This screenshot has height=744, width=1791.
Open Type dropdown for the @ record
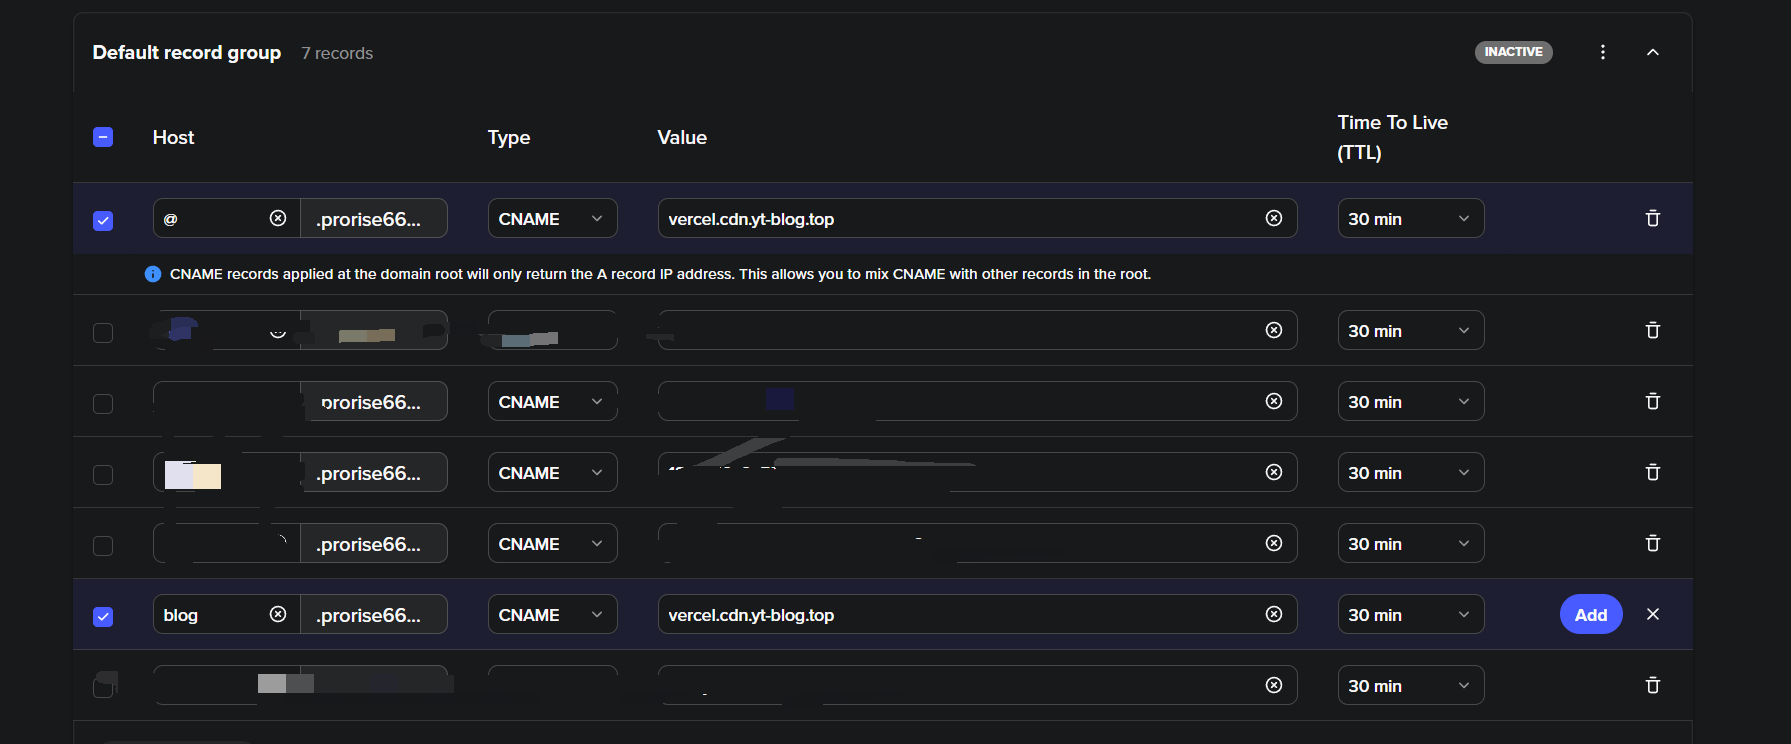point(552,219)
